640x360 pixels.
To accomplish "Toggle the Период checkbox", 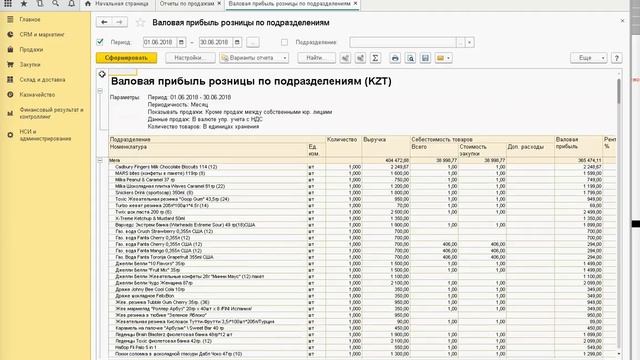I will pyautogui.click(x=100, y=42).
